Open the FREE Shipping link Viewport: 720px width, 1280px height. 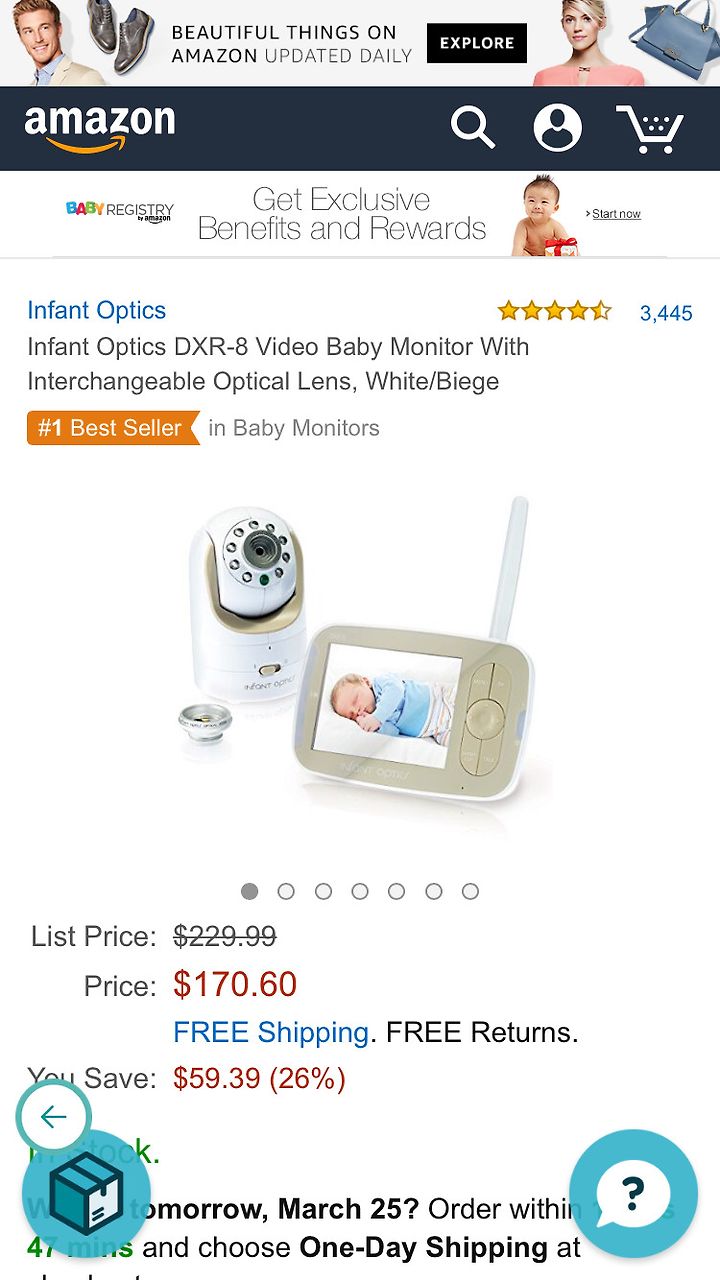pos(271,1032)
